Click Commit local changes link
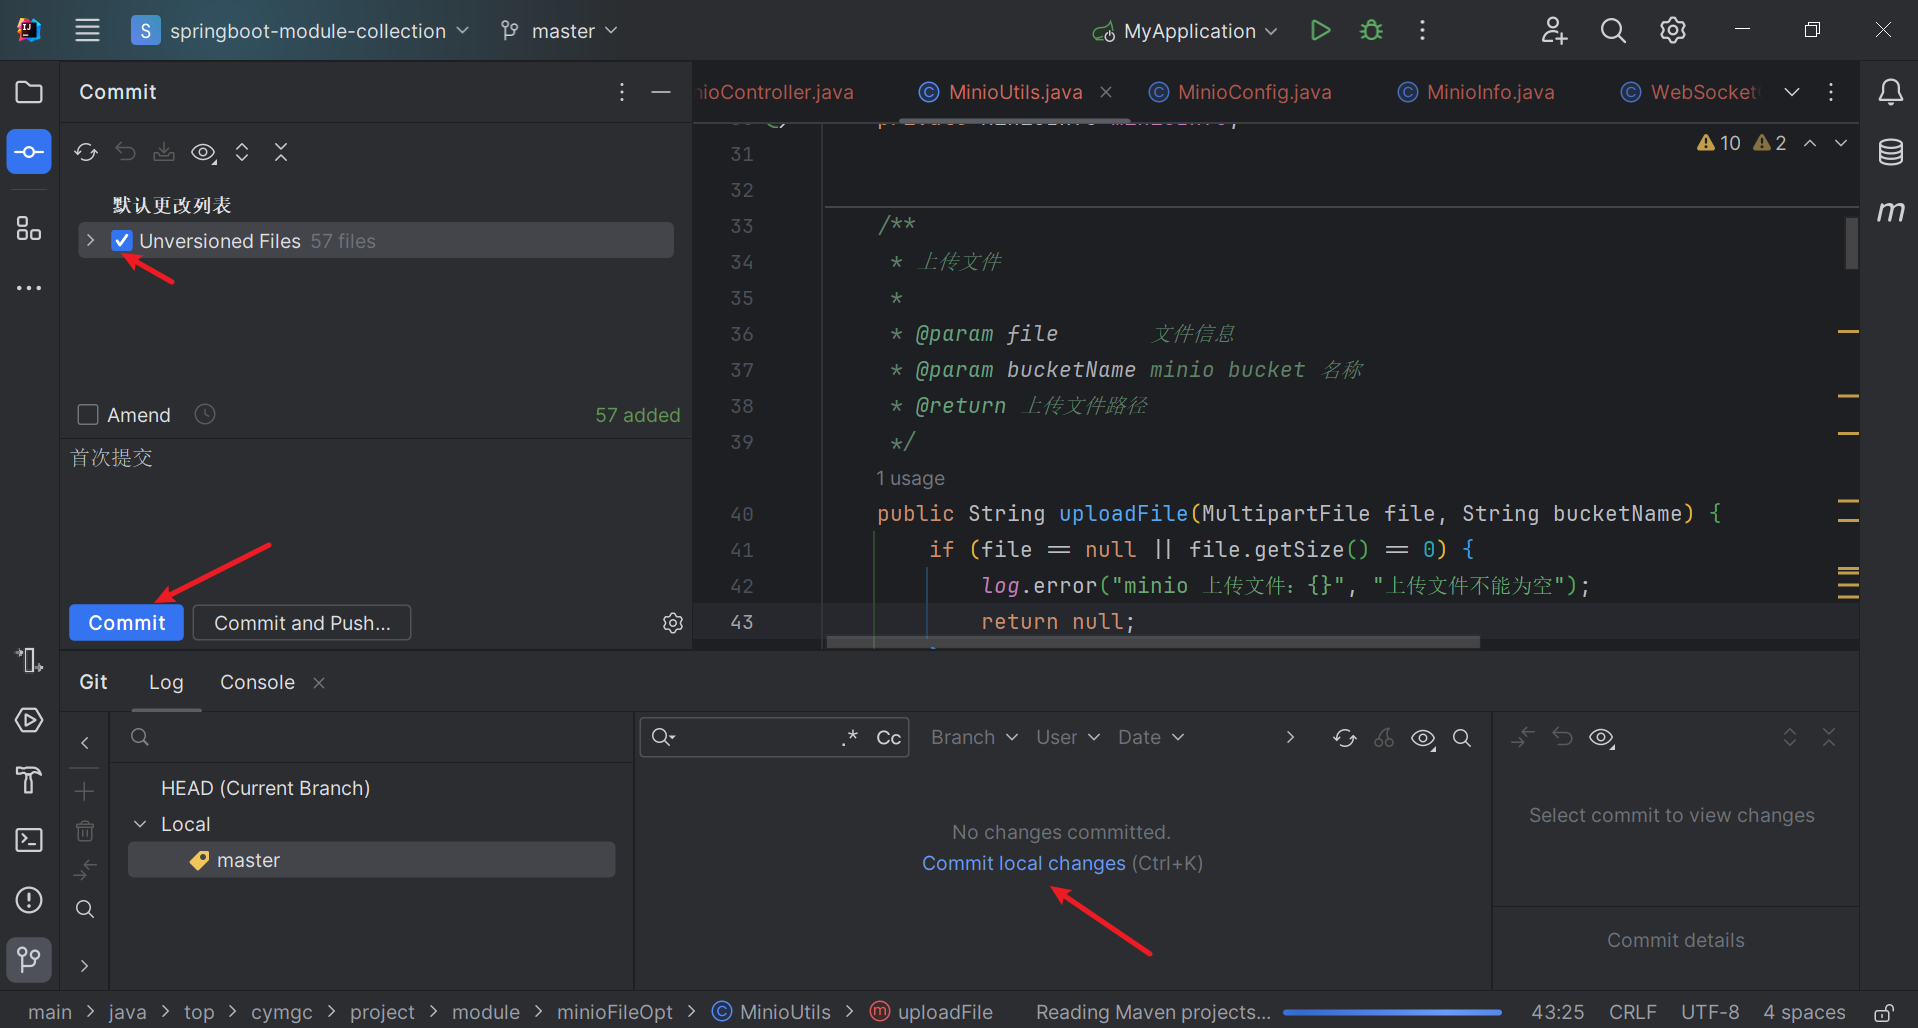Screen dimensions: 1918x1028 point(1024,863)
